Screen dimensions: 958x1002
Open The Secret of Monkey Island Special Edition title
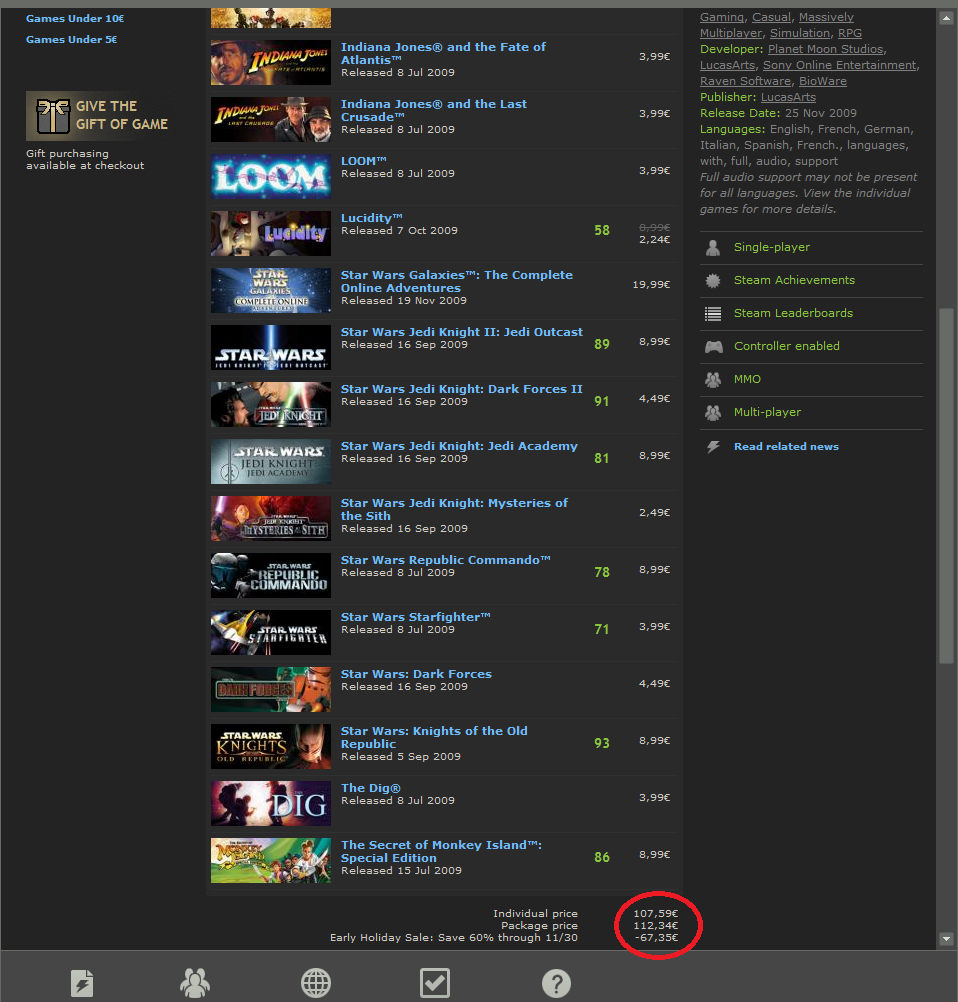(x=441, y=852)
